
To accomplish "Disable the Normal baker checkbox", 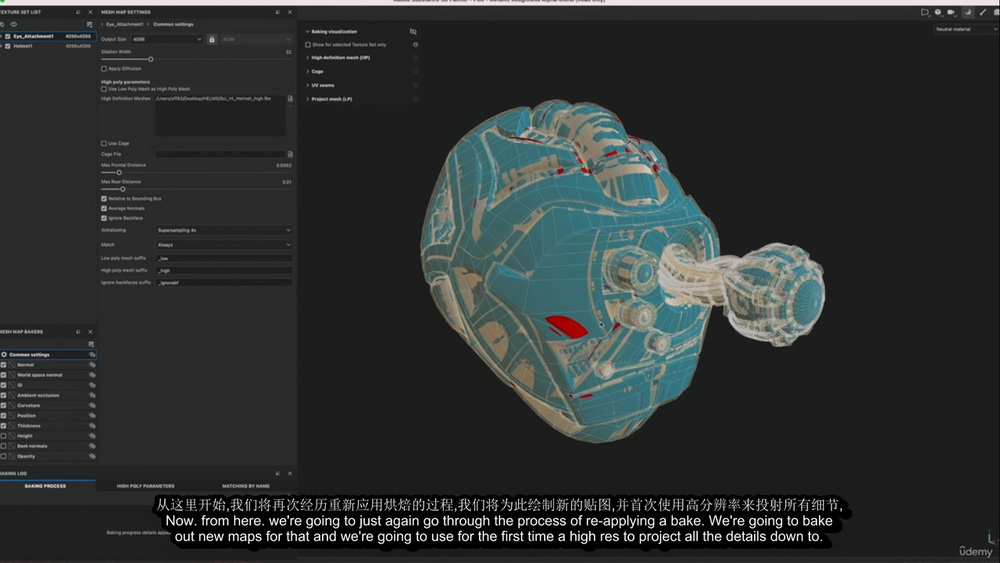I will (3, 365).
